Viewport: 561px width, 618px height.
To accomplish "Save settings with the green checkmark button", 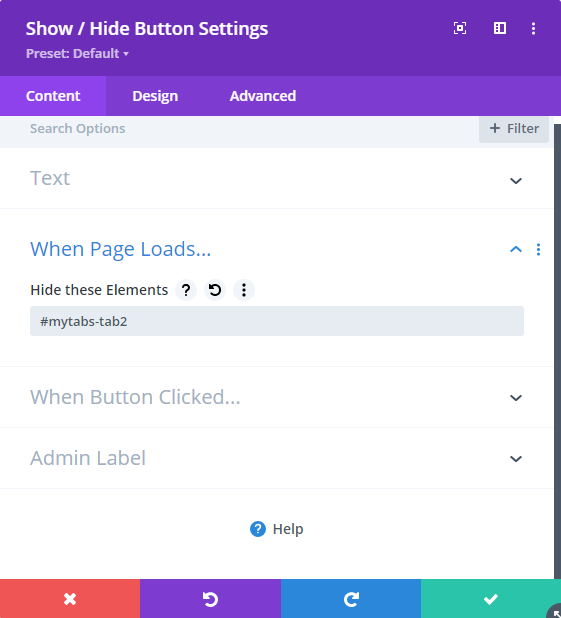I will [491, 599].
